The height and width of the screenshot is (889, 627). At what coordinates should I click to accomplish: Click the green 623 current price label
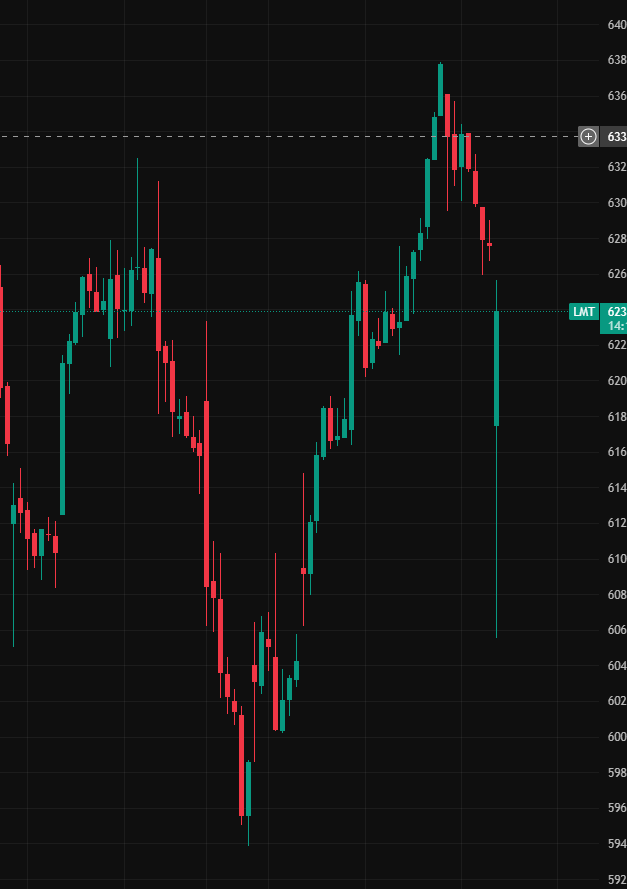tap(616, 312)
